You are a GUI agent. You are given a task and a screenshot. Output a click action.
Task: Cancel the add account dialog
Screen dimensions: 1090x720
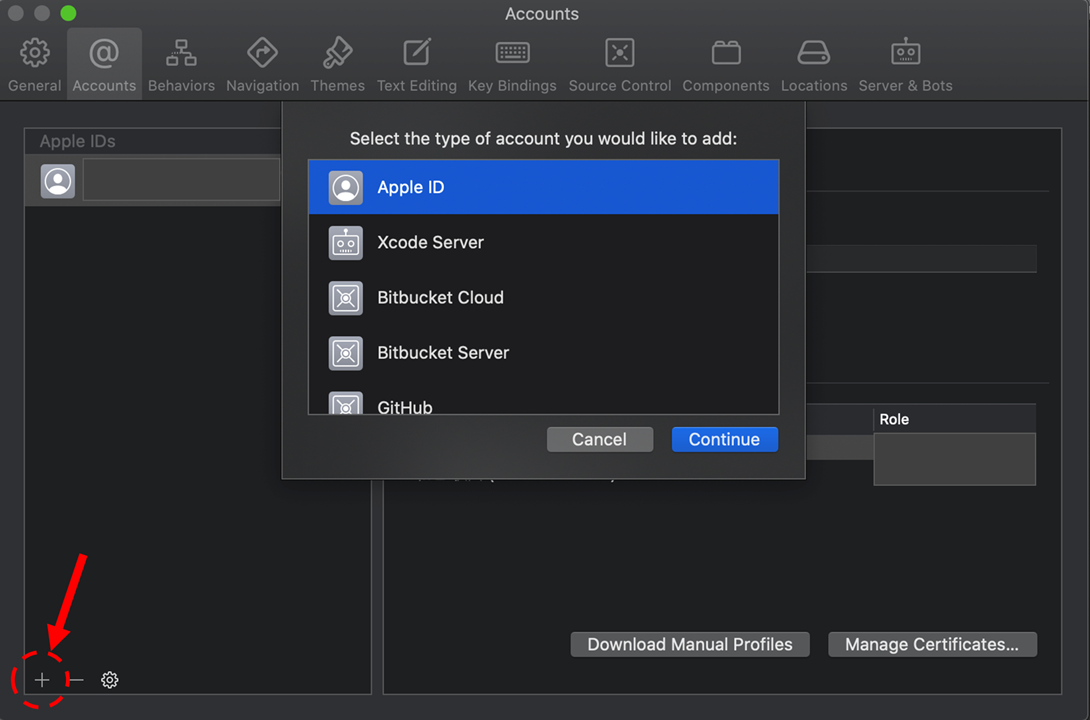(599, 439)
